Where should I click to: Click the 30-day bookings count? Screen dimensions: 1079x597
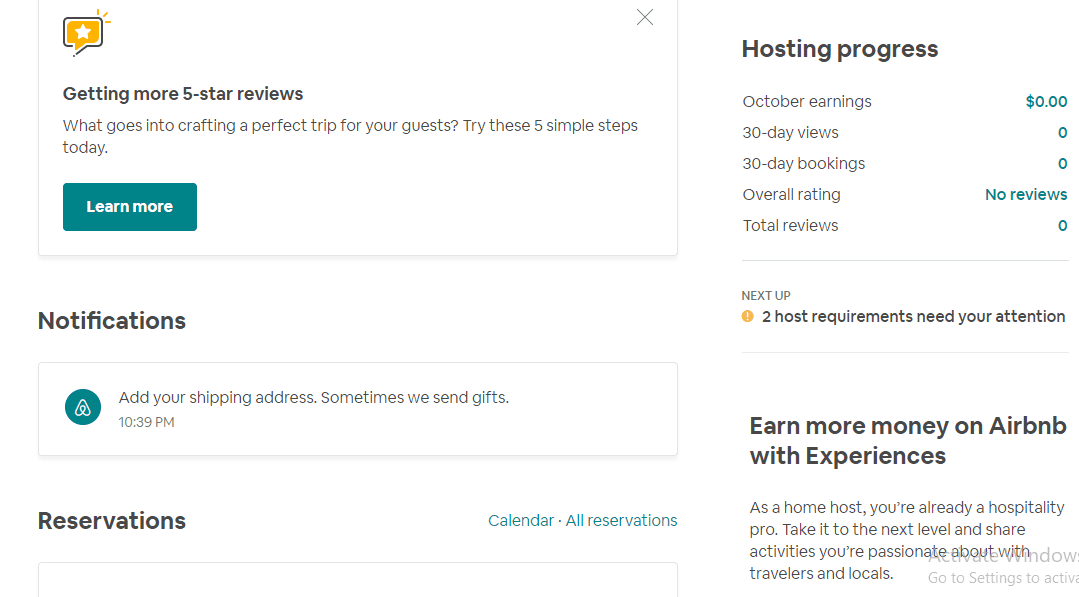(1062, 164)
